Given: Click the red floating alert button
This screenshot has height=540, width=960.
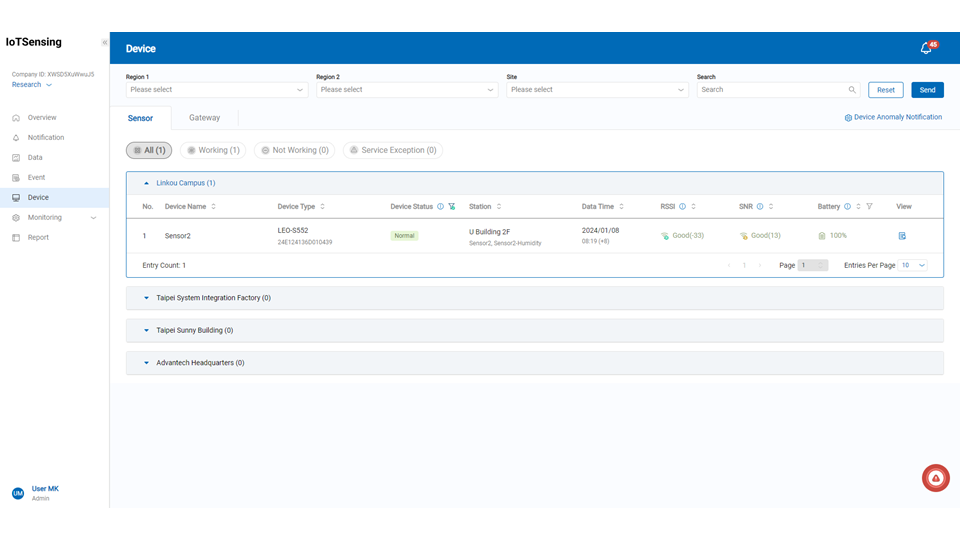Looking at the screenshot, I should tap(935, 478).
